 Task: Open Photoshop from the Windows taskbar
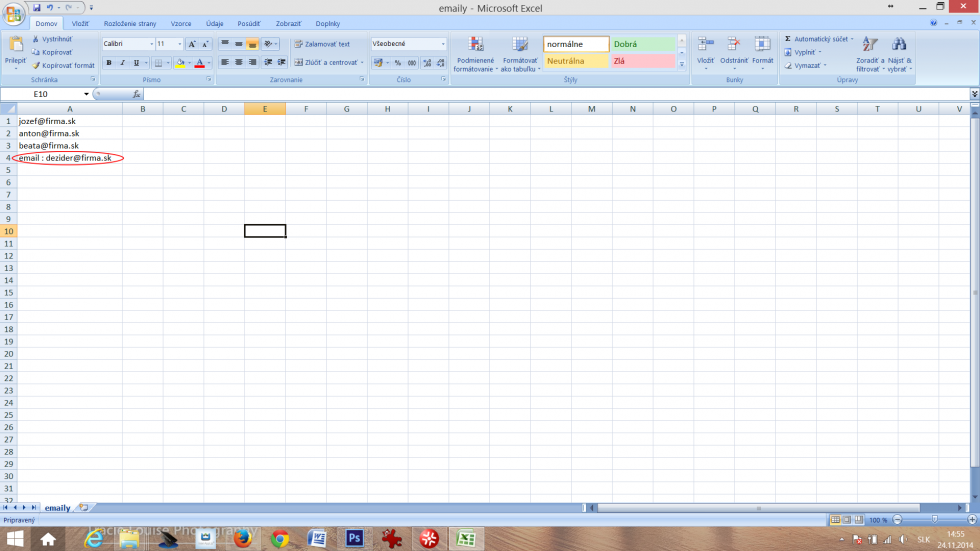pos(354,538)
